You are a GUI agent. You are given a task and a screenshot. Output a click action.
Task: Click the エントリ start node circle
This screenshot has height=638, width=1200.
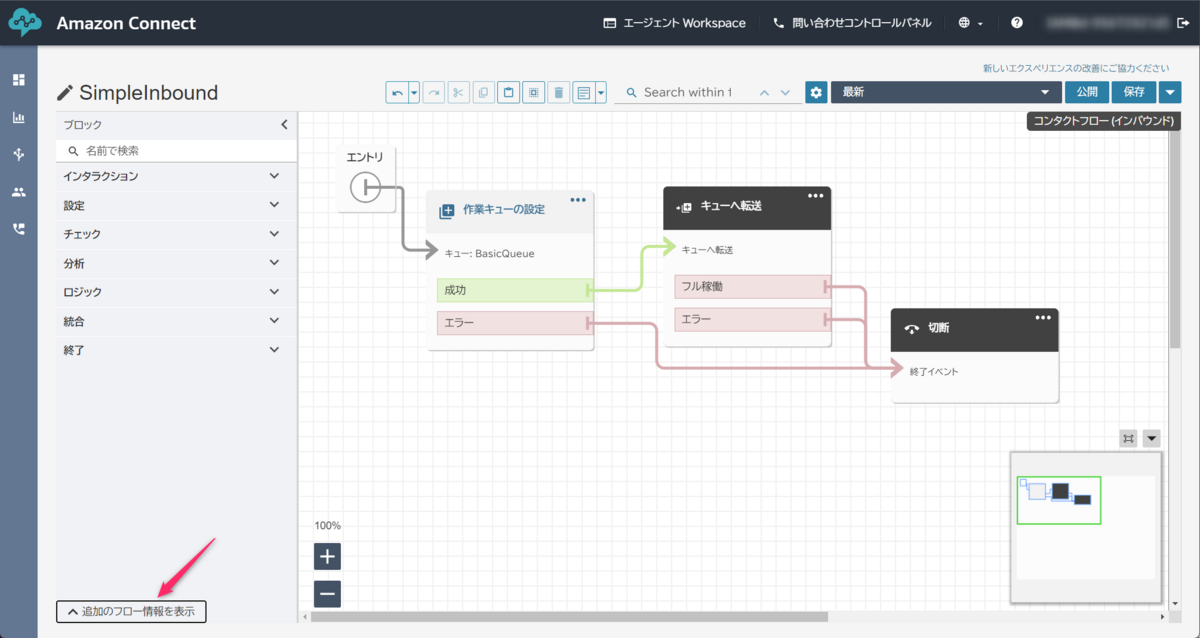(365, 187)
